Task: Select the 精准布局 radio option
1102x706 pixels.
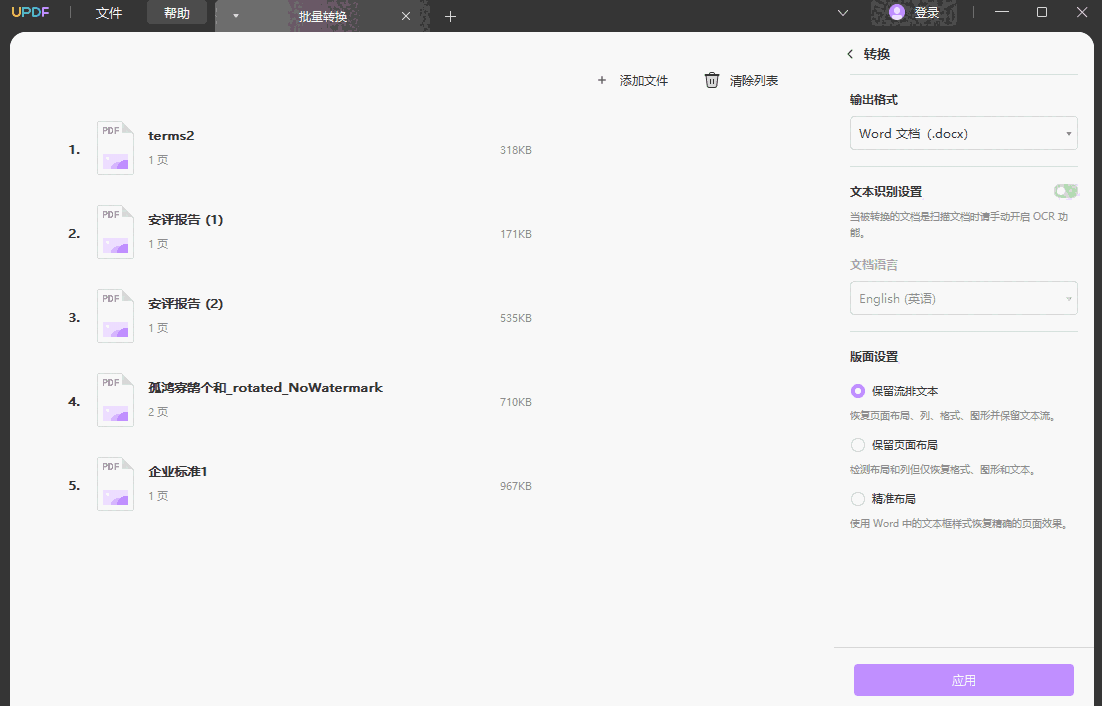Action: 857,498
